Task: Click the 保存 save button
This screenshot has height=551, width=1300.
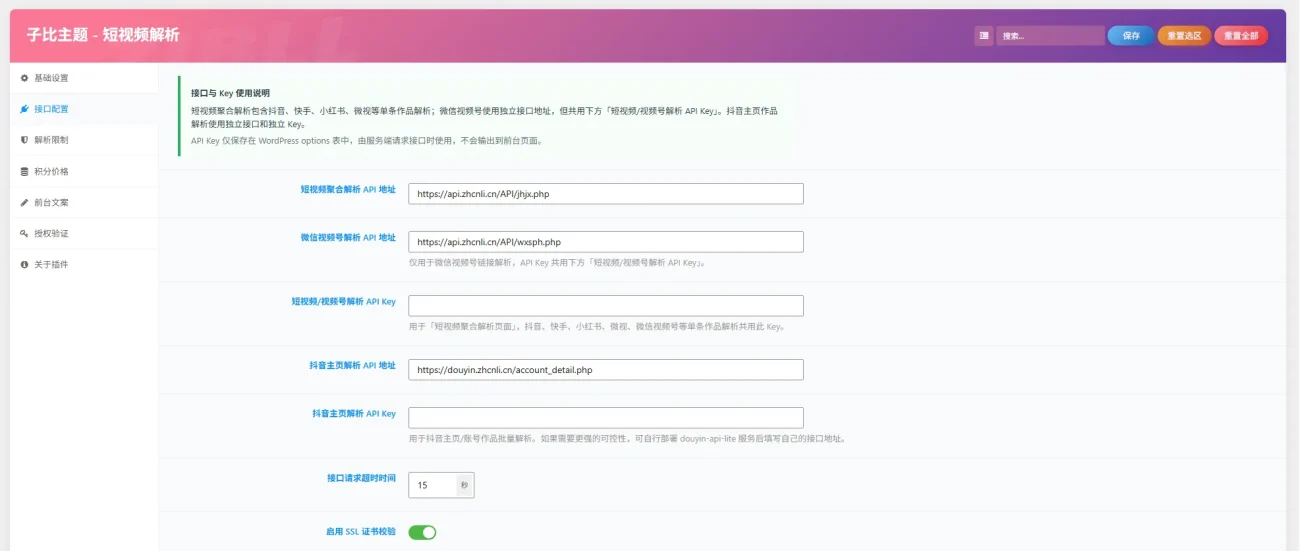Action: (1131, 36)
